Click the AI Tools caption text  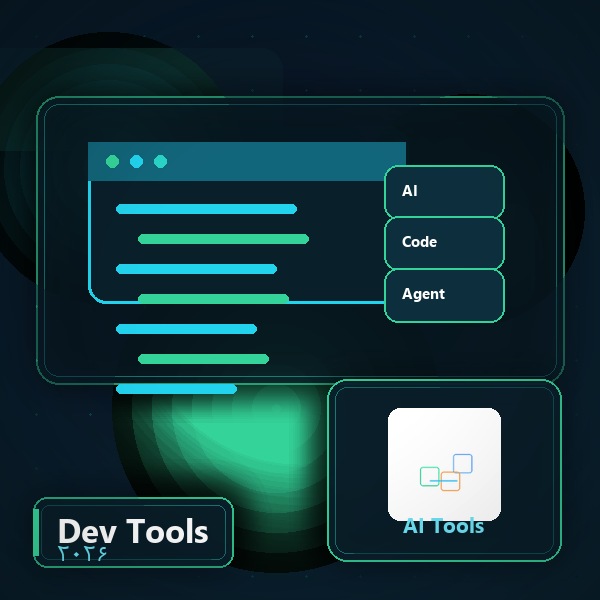coord(444,526)
